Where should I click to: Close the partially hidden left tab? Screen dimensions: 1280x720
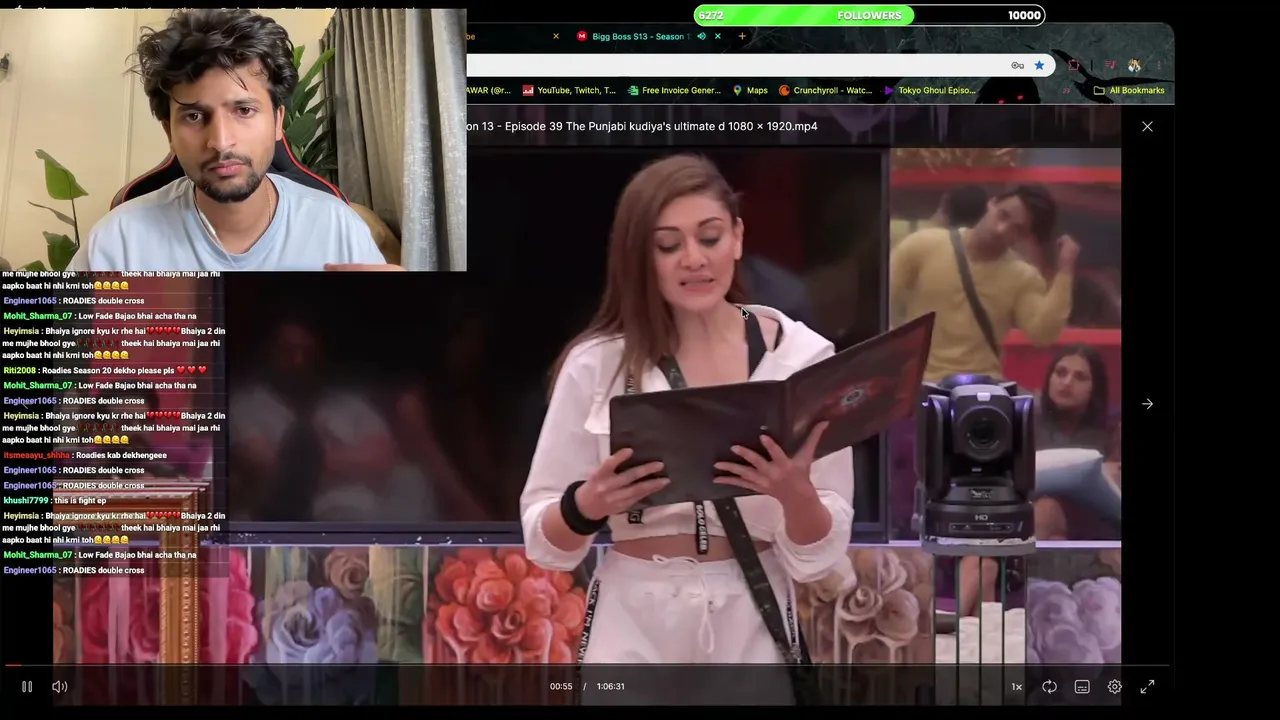tap(556, 36)
